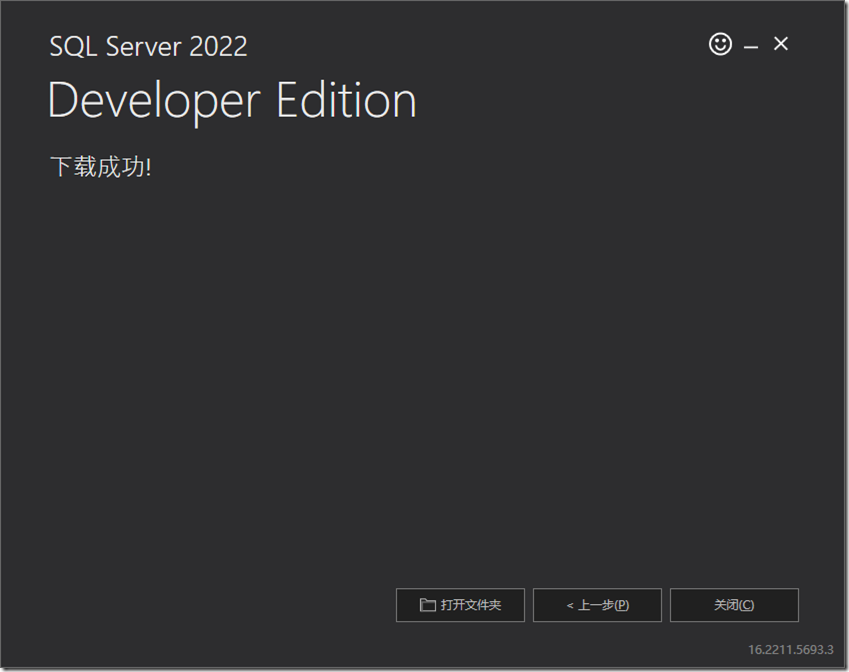The height and width of the screenshot is (672, 849).
Task: Click the folder icon on 打开文件夹 button
Action: coord(427,605)
